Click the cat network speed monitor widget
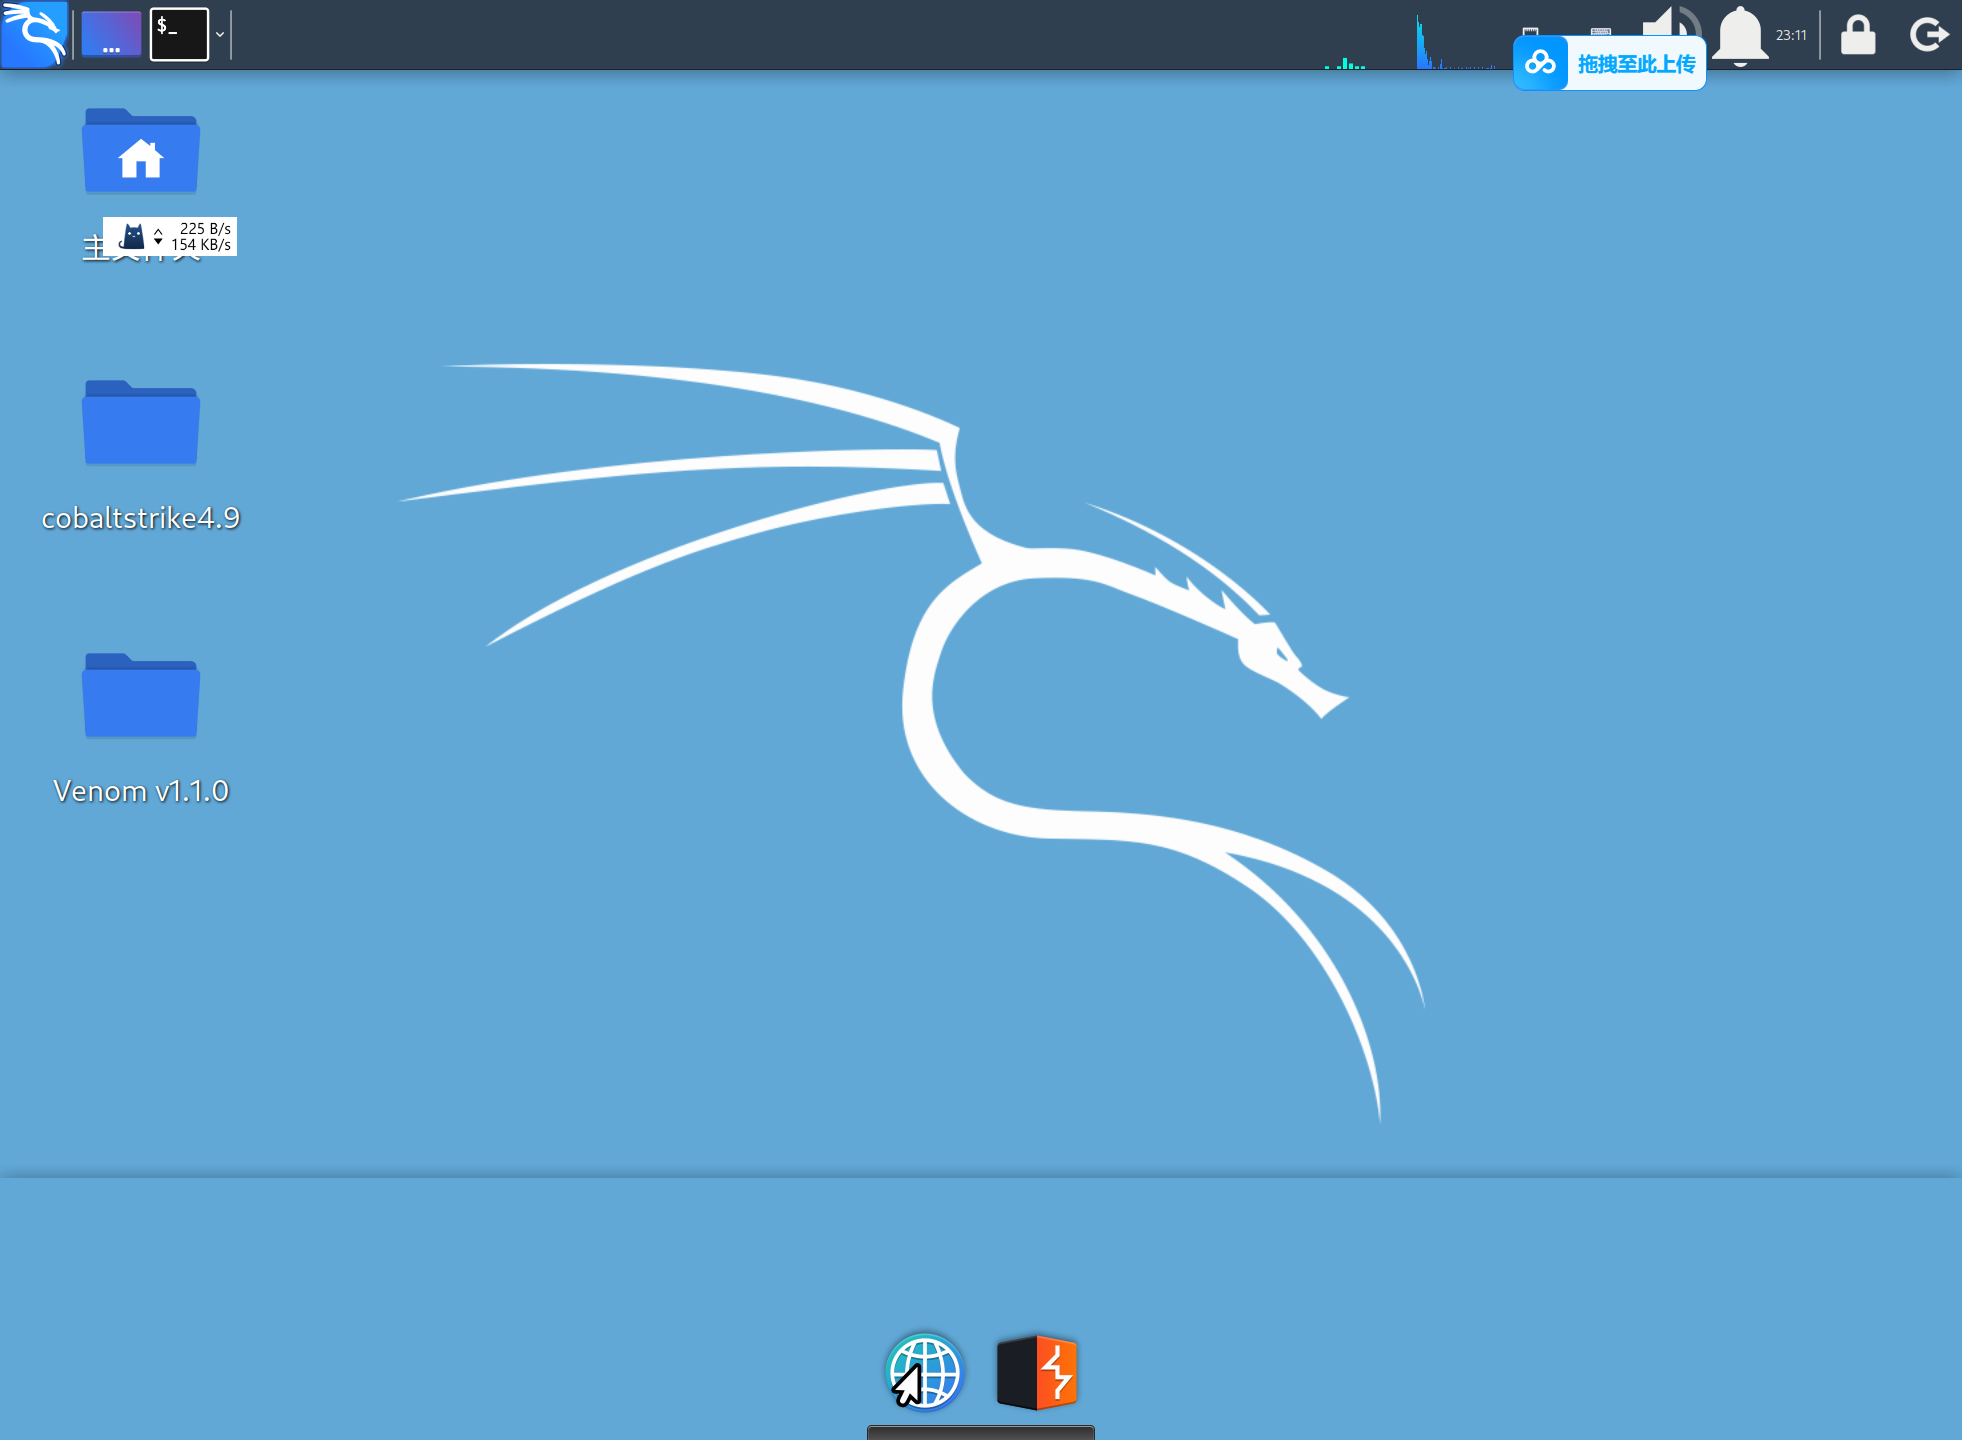The image size is (1962, 1440). 170,237
